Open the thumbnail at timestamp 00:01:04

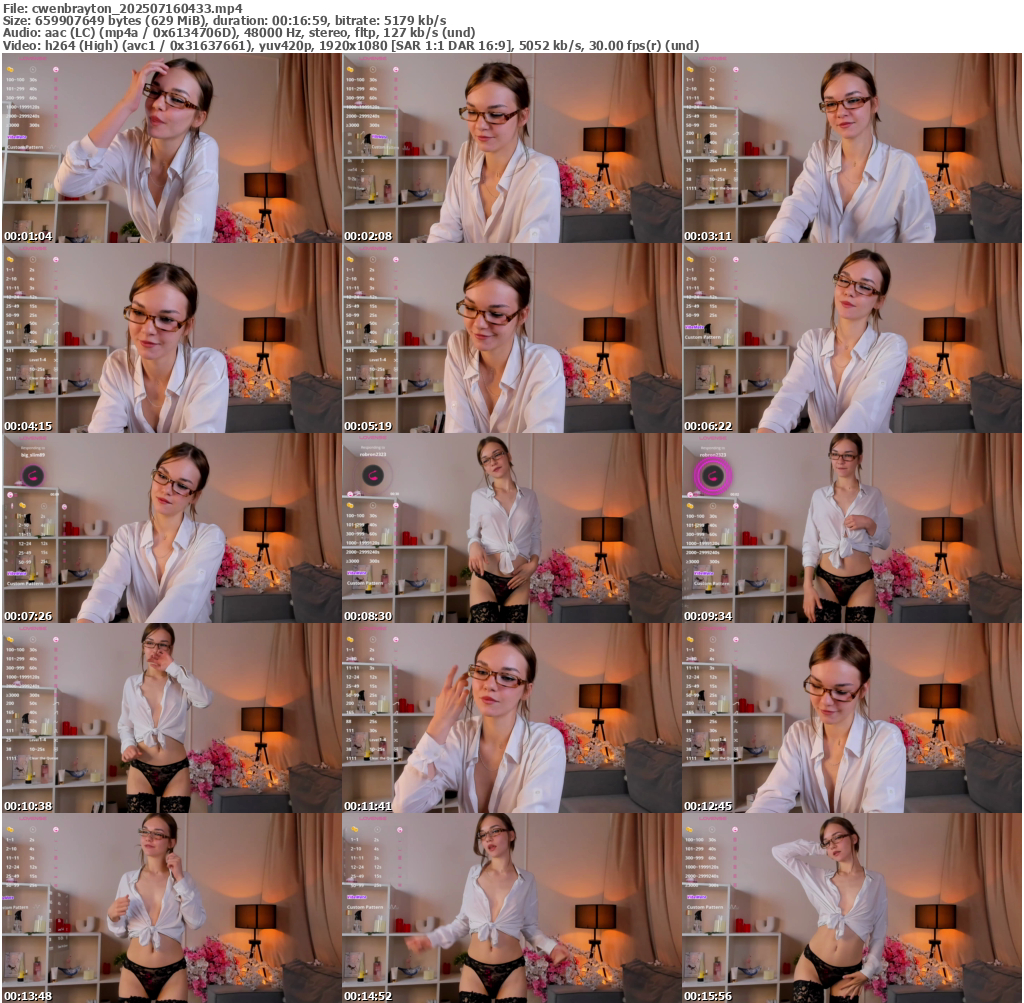click(x=171, y=148)
